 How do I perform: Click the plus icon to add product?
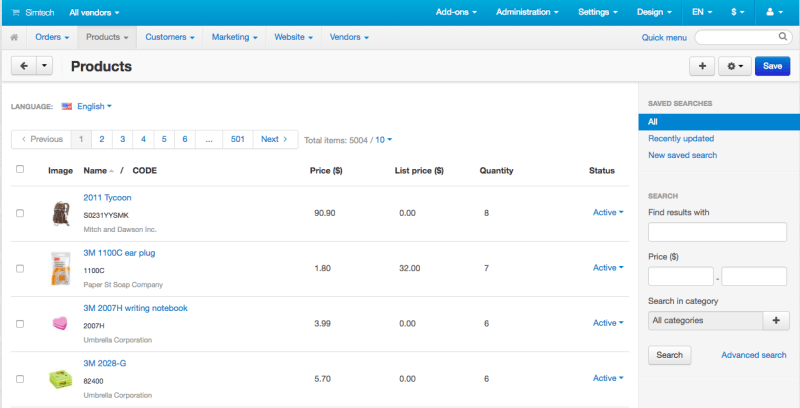[x=701, y=66]
